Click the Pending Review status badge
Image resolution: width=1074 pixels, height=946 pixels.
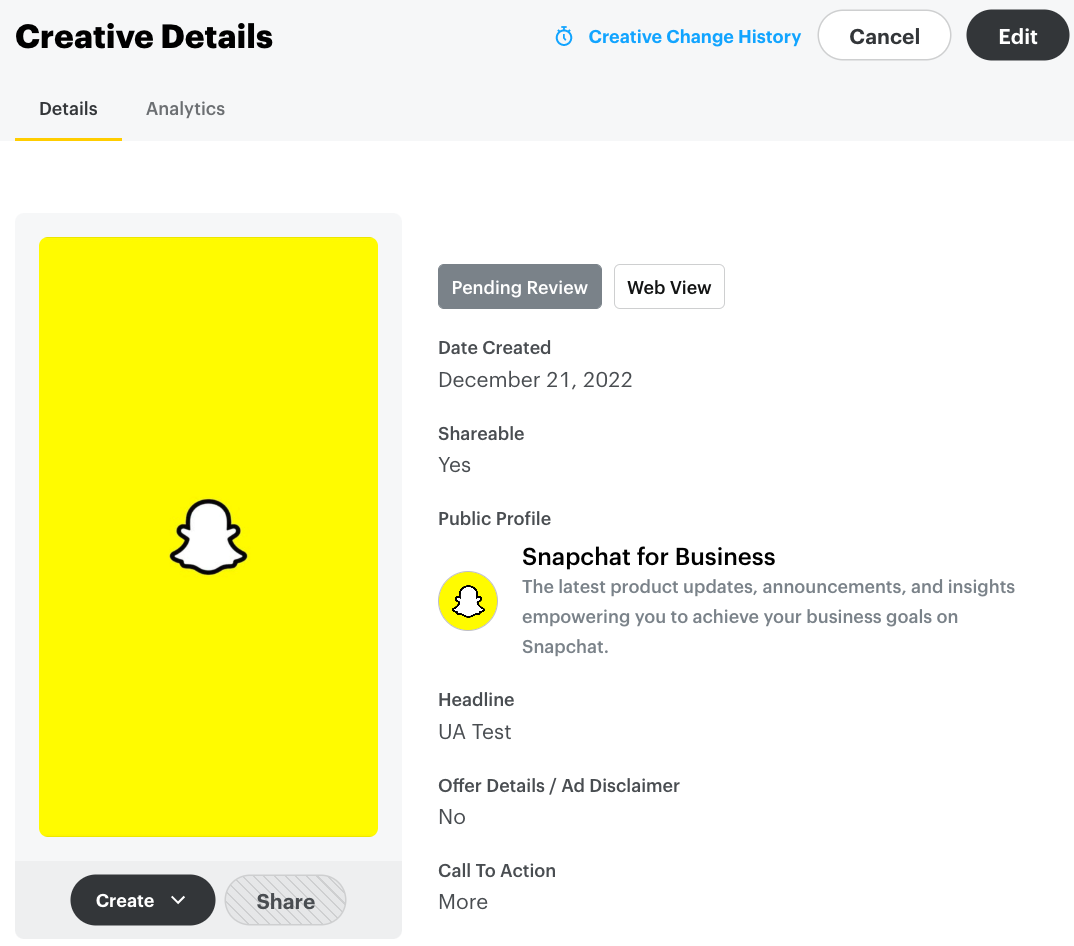click(520, 287)
